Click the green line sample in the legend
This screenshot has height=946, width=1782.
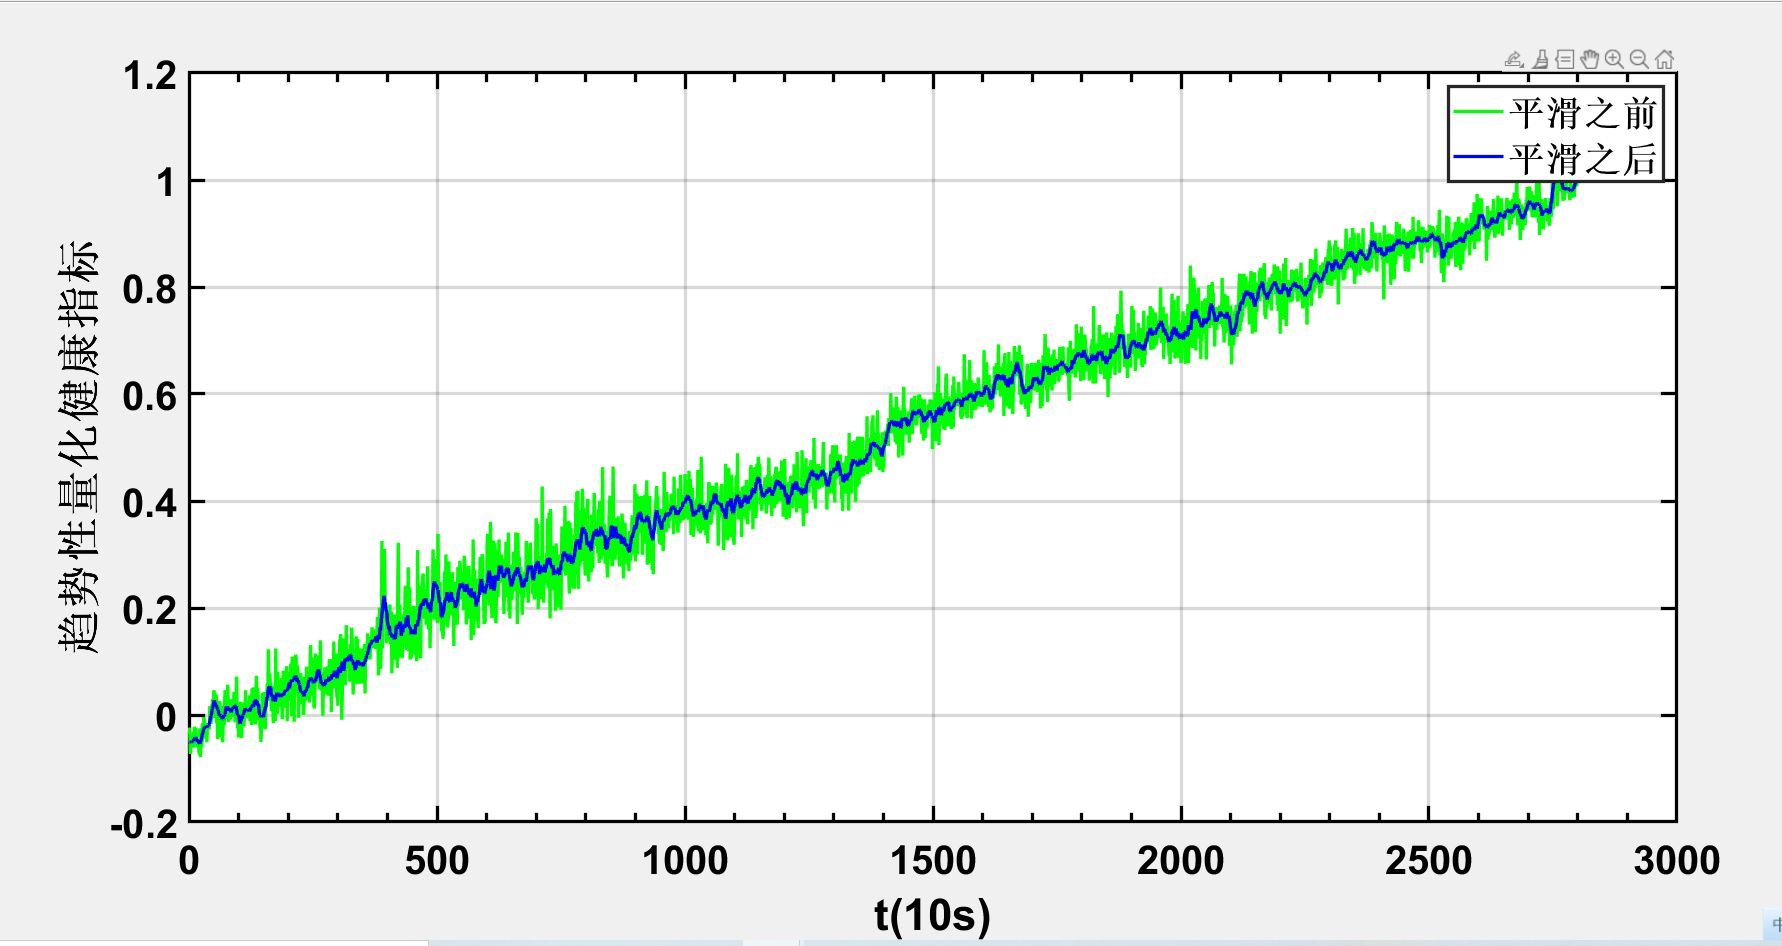[1478, 112]
